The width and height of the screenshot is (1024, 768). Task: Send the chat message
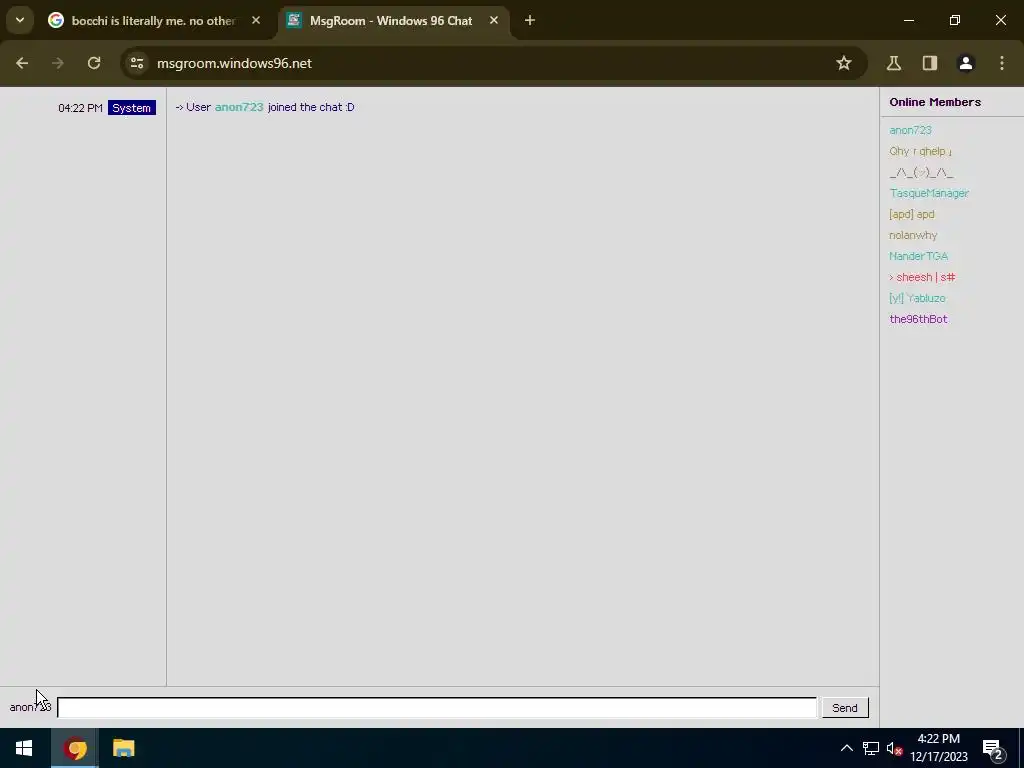click(844, 708)
